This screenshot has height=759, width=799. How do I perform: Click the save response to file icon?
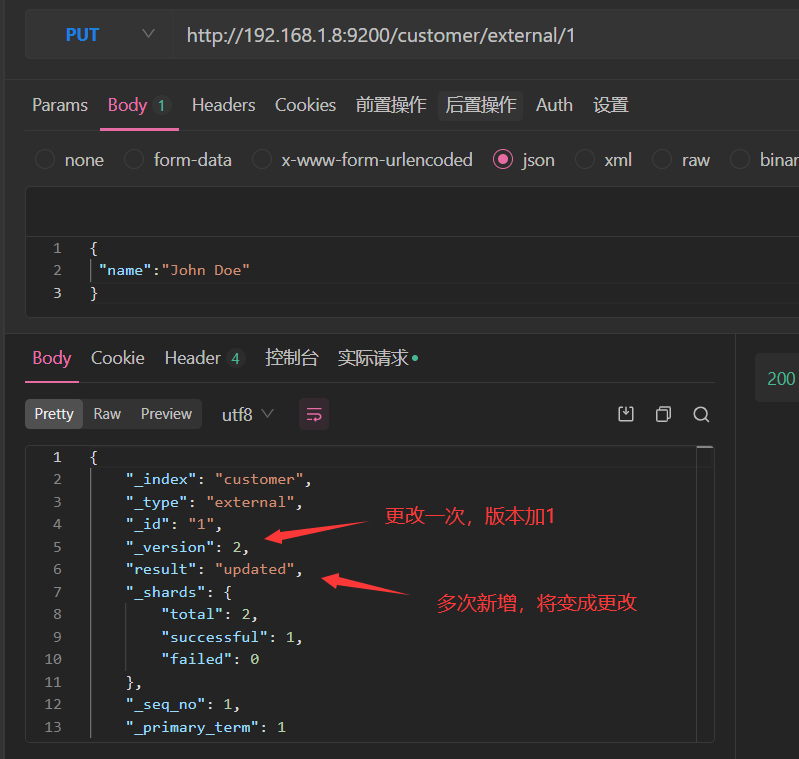click(626, 414)
